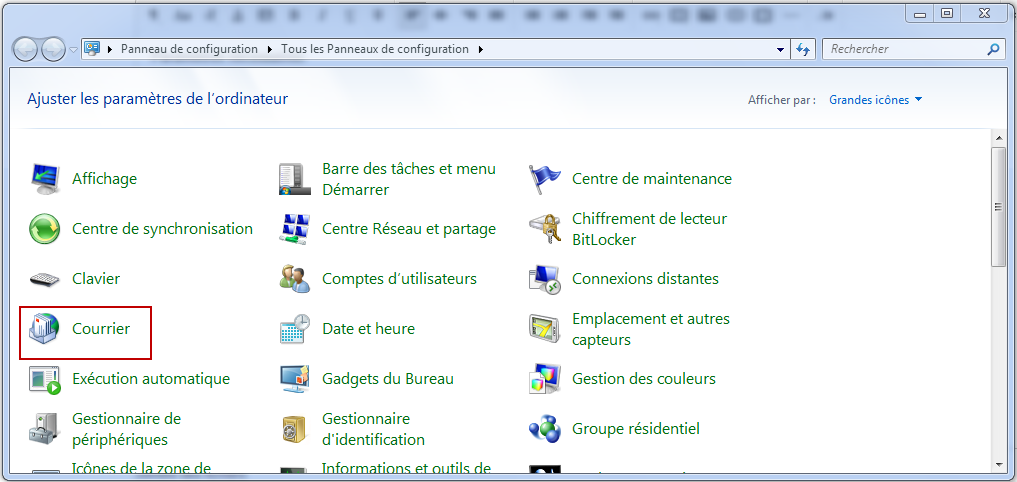Open the Date et heure icon
The height and width of the screenshot is (482, 1017).
click(295, 329)
